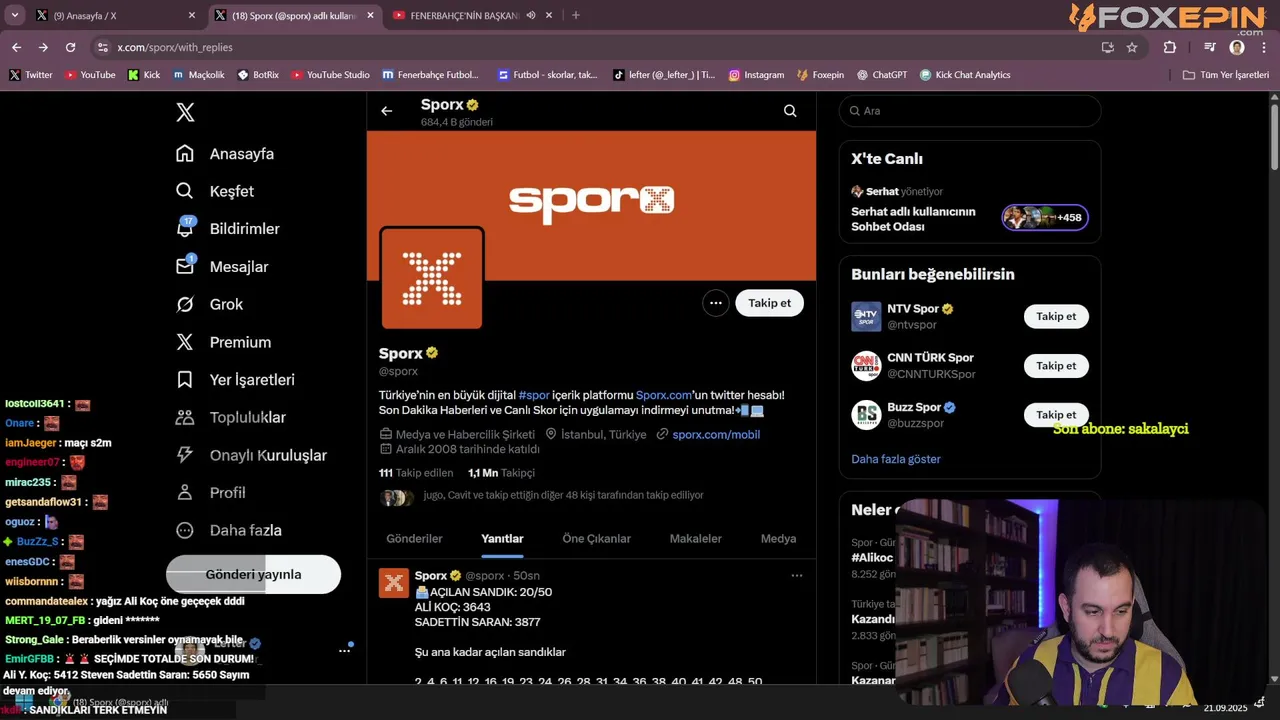This screenshot has height=720, width=1280.
Task: Bookmark this page with the star icon
Action: 1132,47
